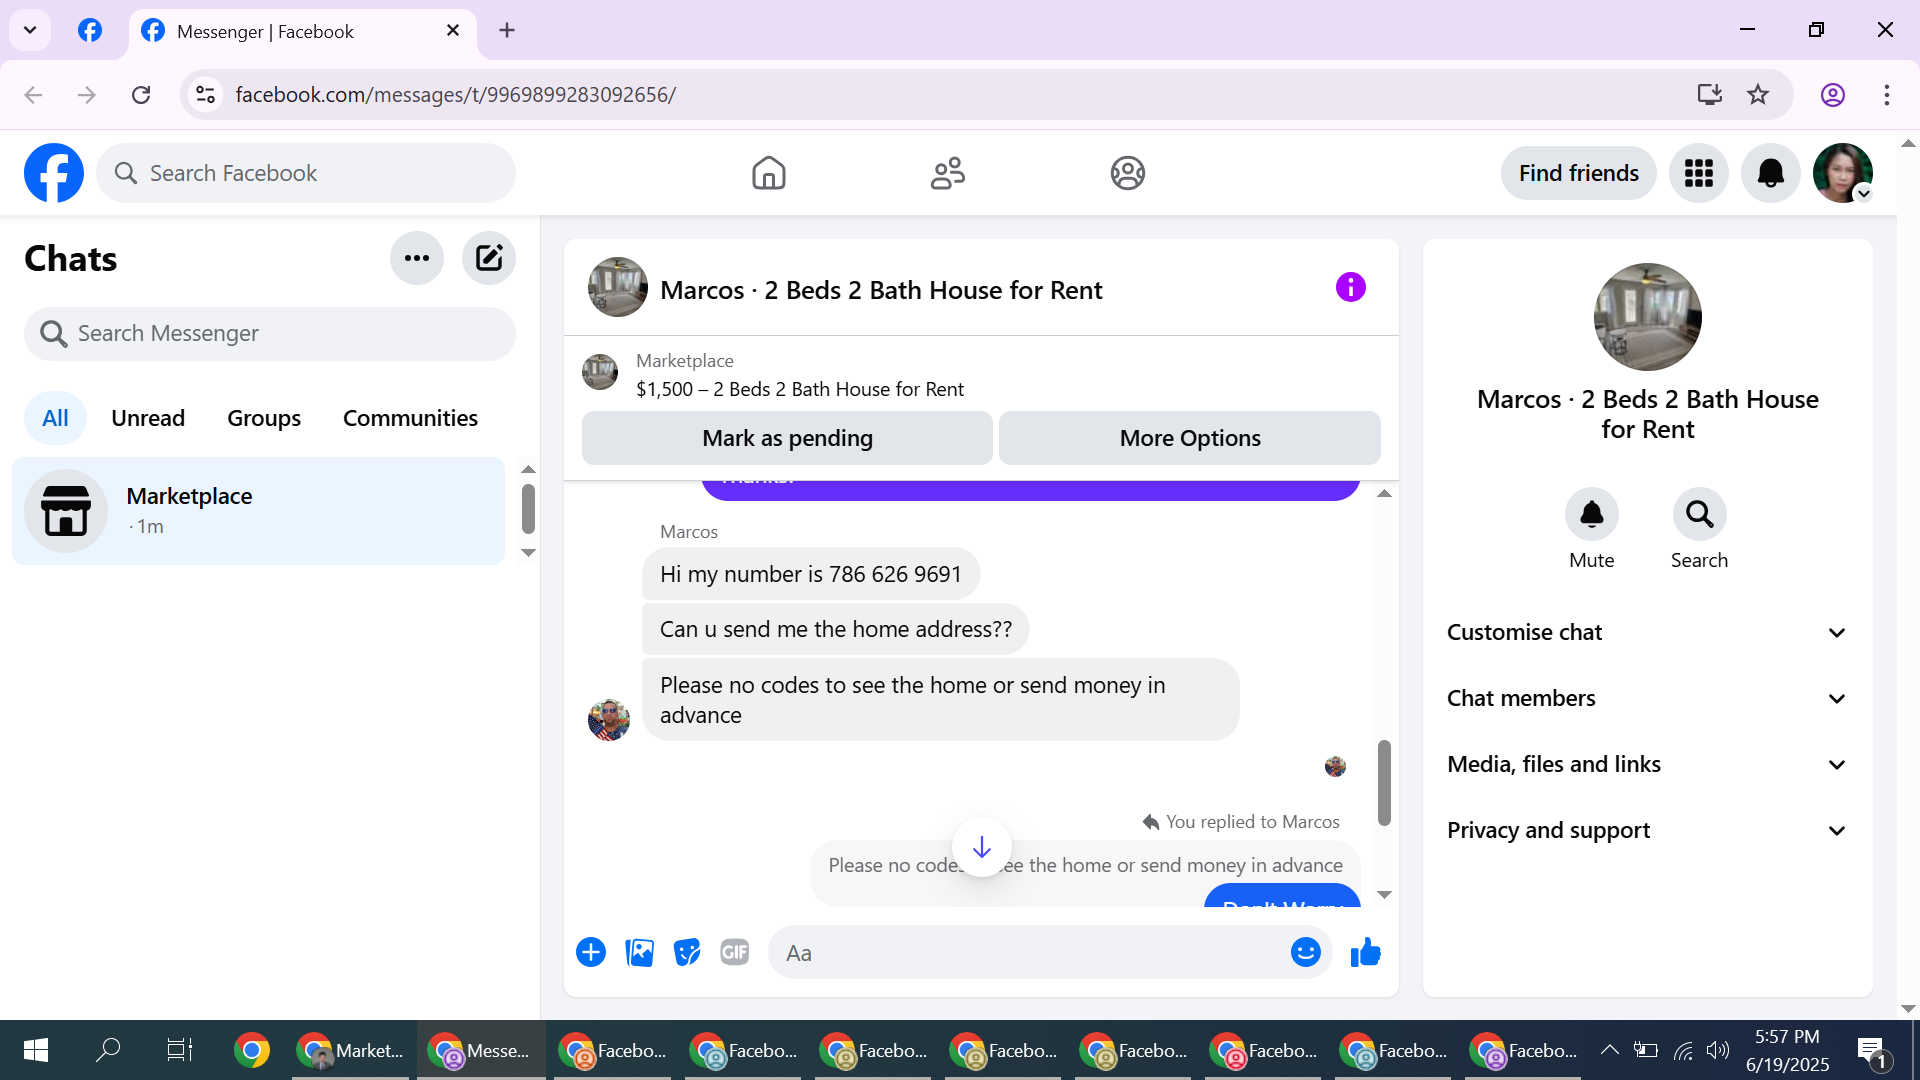
Task: Switch to the Groups chats filter
Action: point(264,418)
